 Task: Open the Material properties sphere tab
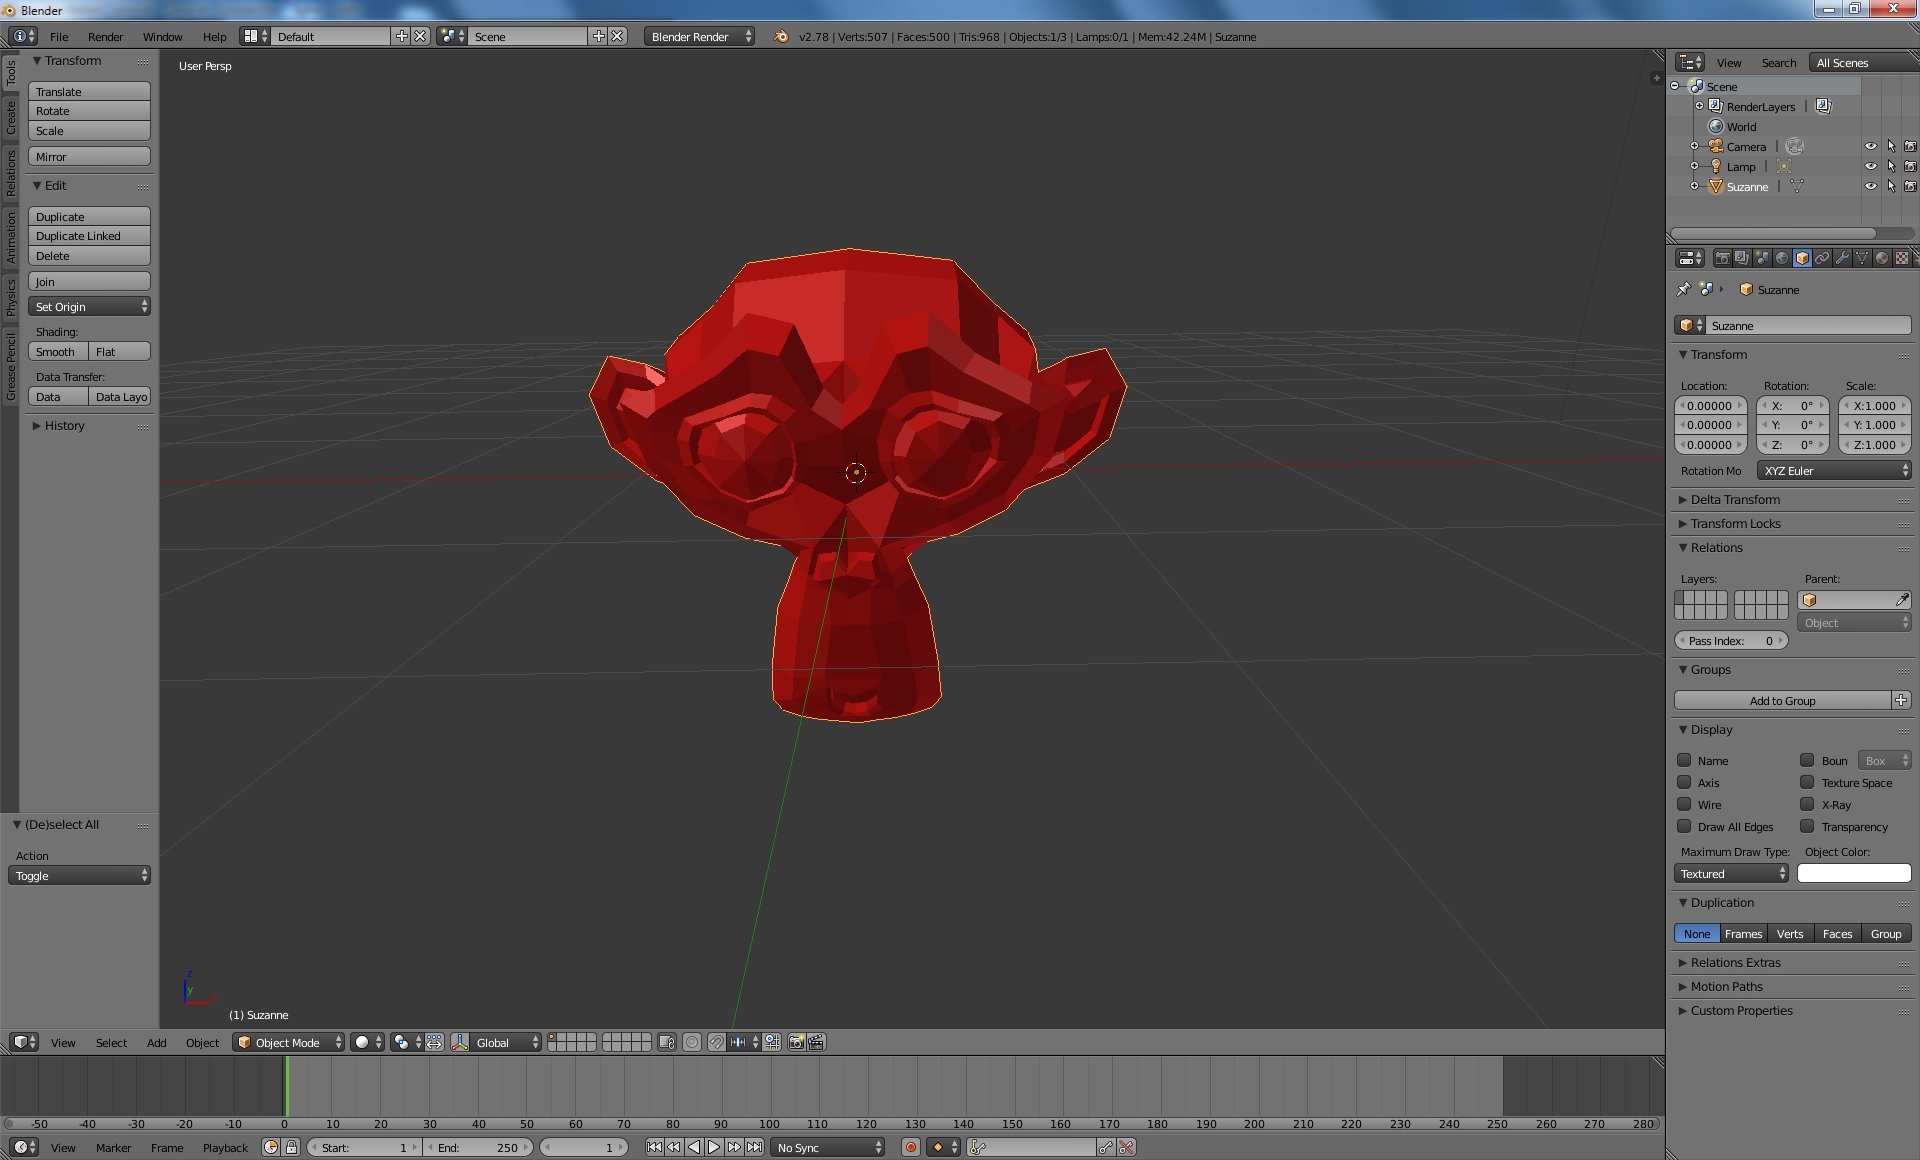(x=1882, y=258)
